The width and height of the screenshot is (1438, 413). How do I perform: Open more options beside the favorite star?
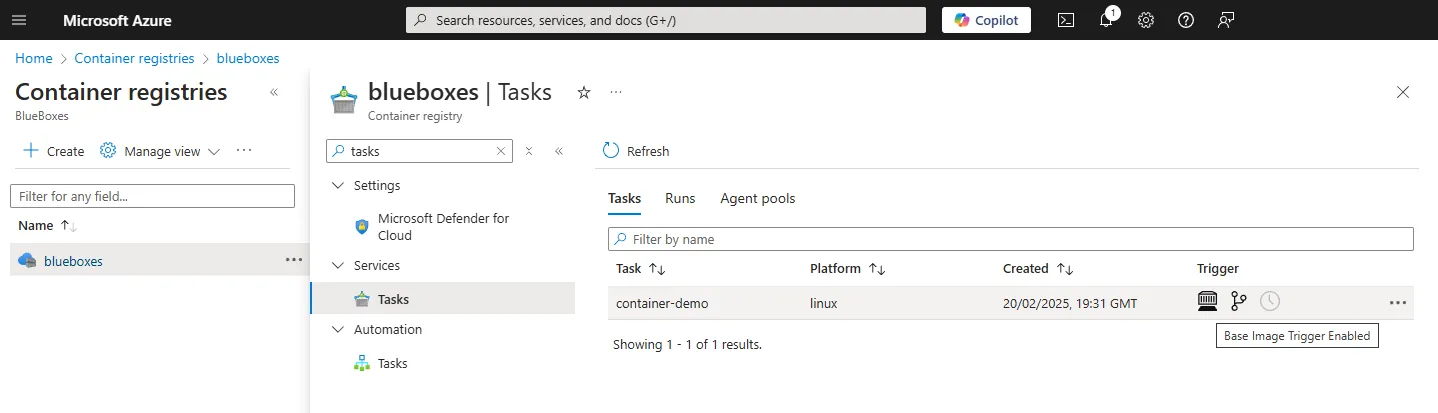pos(616,92)
